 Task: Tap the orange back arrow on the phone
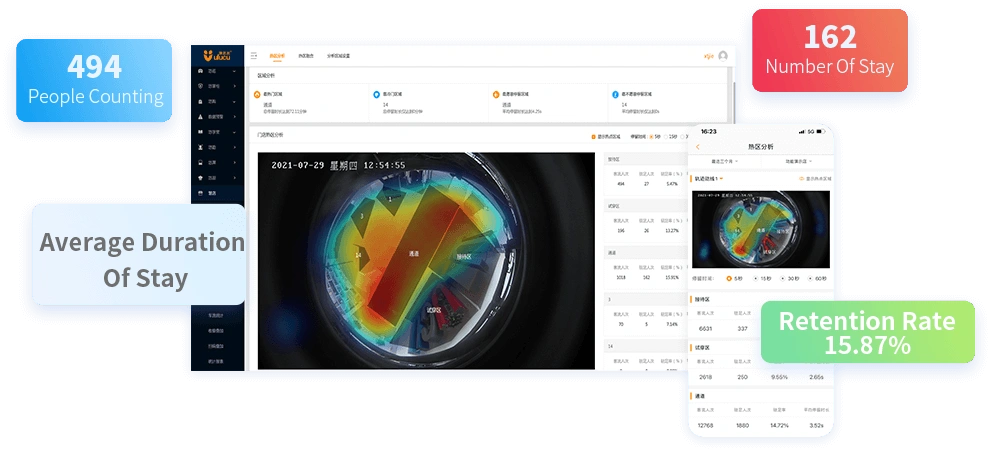698,147
